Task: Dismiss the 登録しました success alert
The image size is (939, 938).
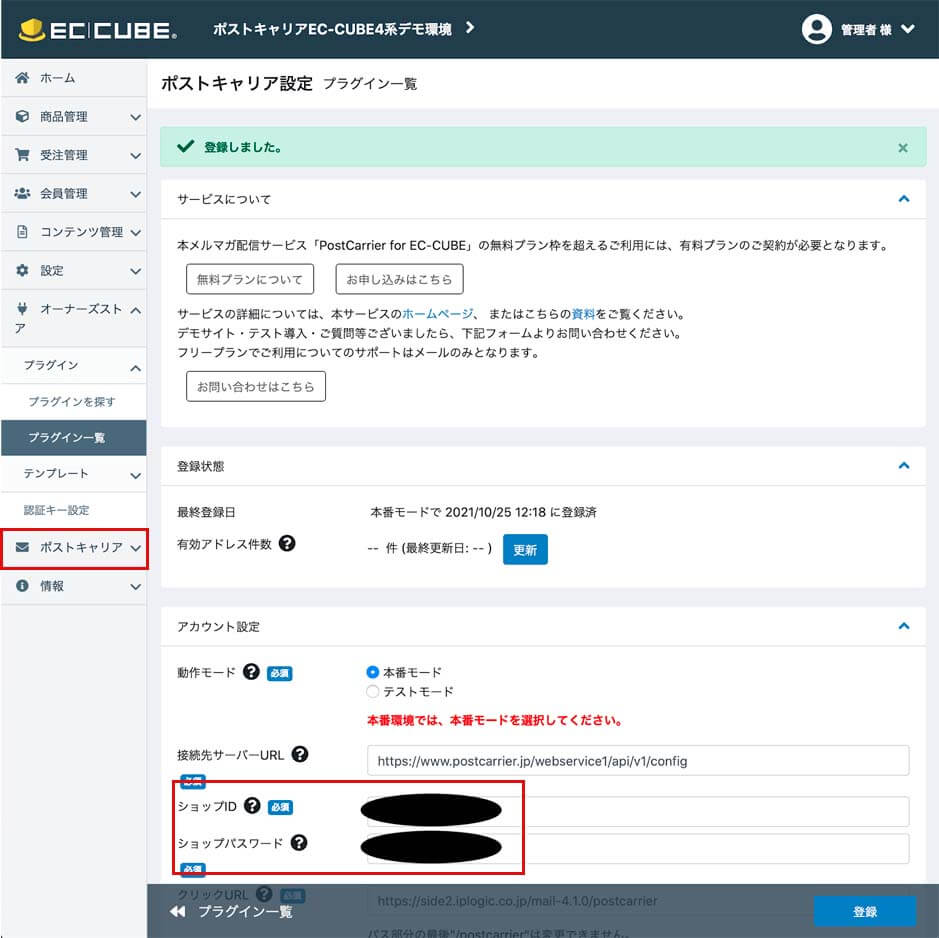Action: [x=903, y=148]
